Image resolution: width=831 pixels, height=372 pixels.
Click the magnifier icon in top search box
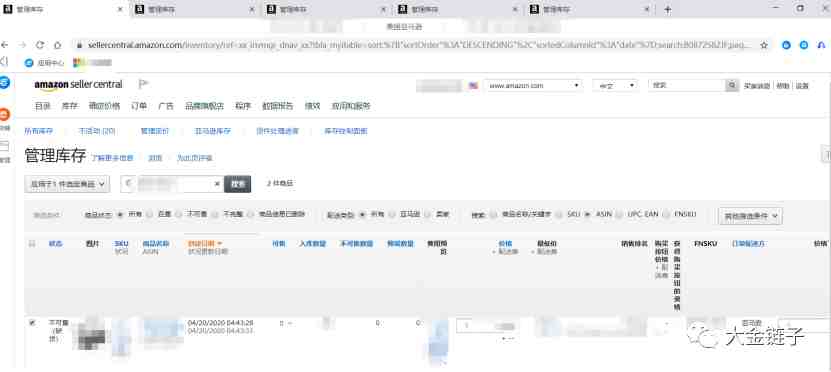coord(732,85)
